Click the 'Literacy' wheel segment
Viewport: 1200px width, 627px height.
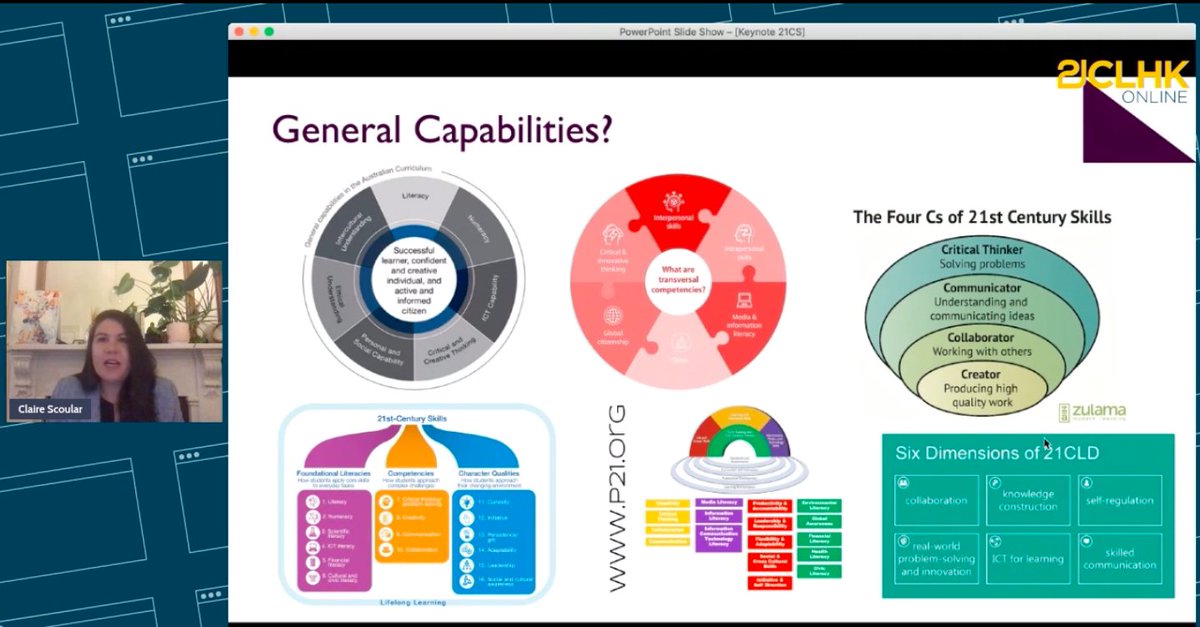click(414, 196)
